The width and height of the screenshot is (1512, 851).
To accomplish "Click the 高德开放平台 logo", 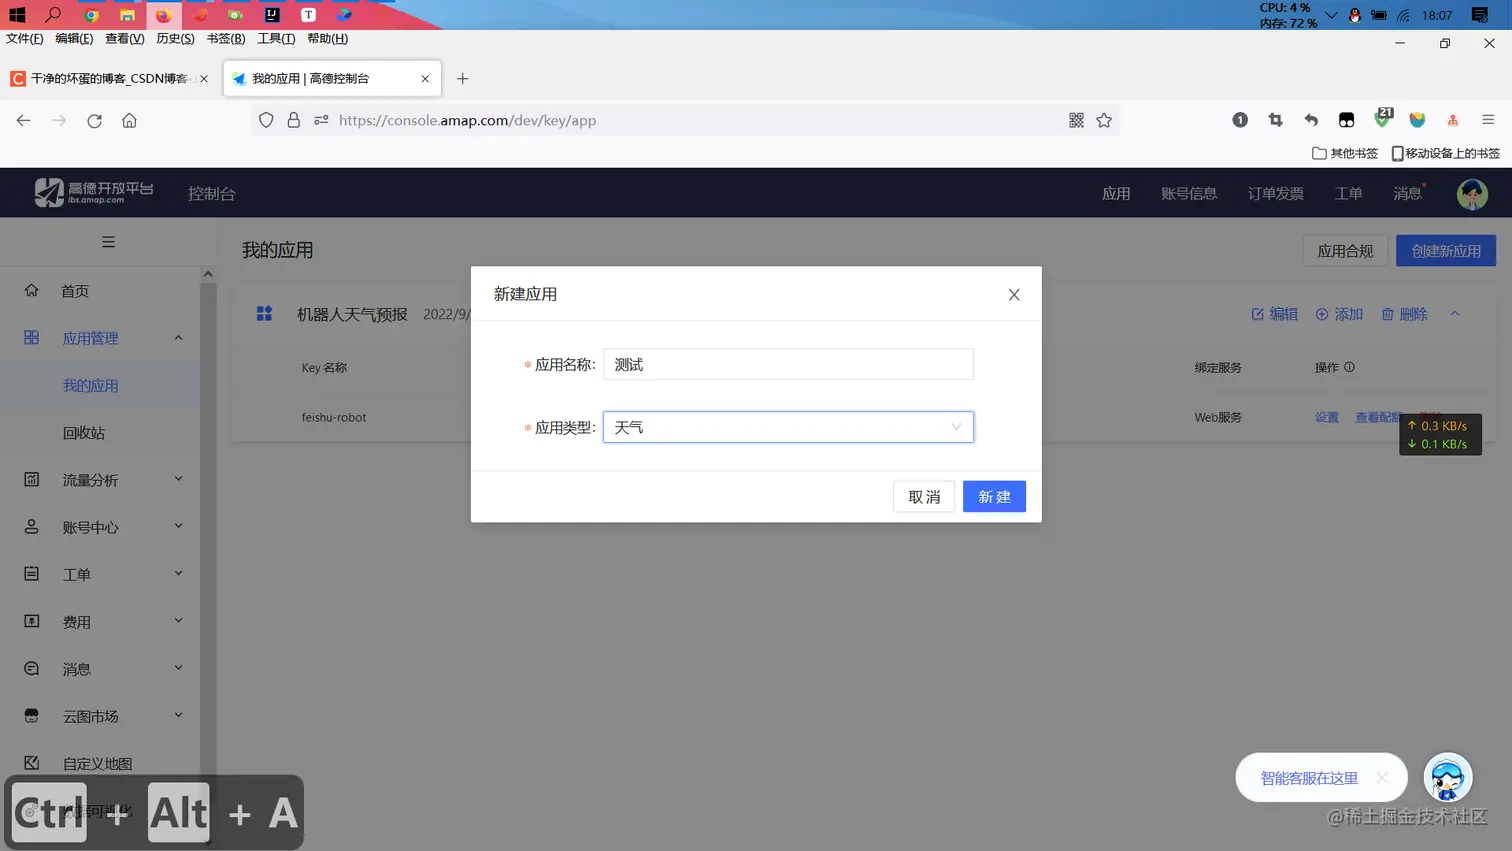I will click(x=93, y=192).
